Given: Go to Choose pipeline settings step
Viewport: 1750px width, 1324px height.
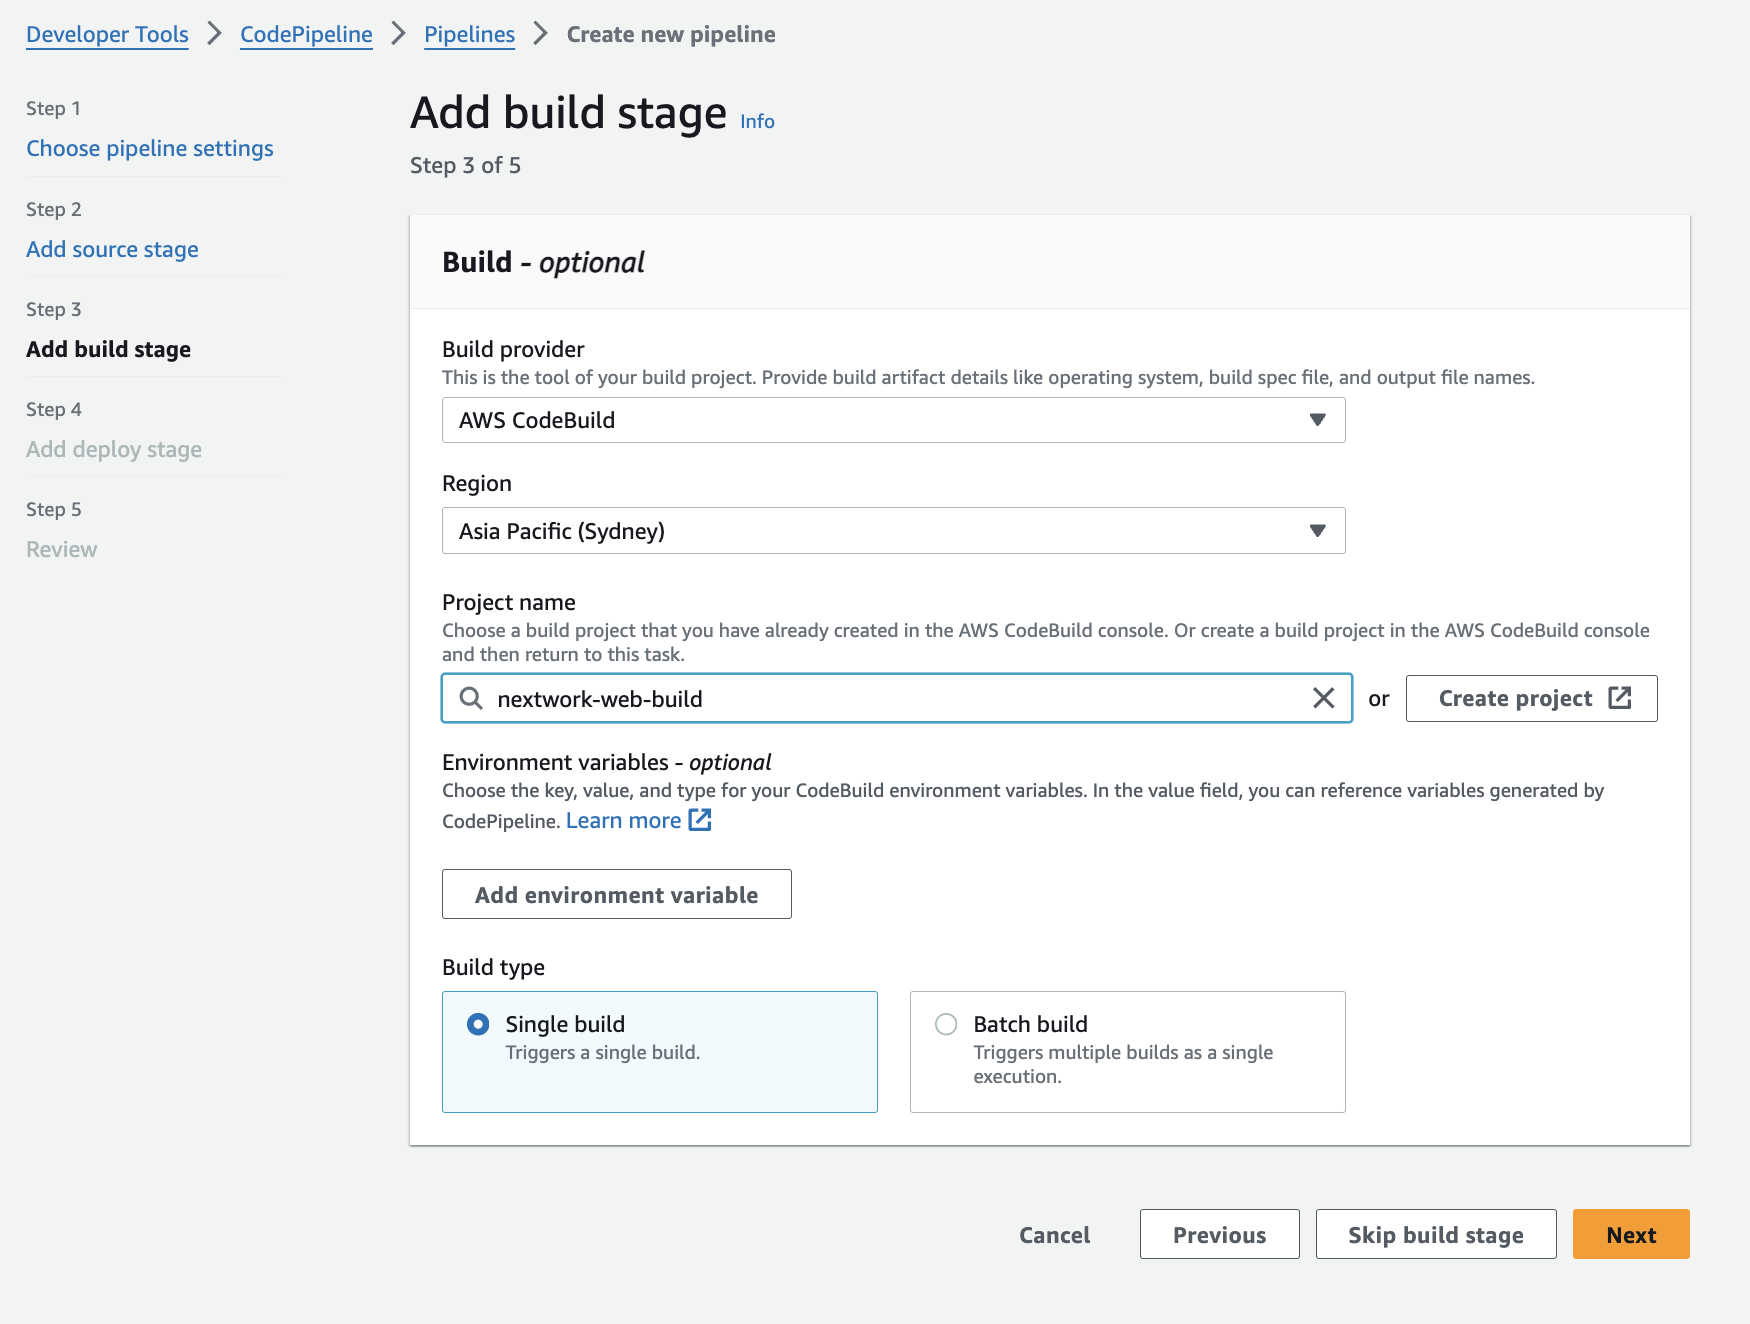Looking at the screenshot, I should (150, 148).
